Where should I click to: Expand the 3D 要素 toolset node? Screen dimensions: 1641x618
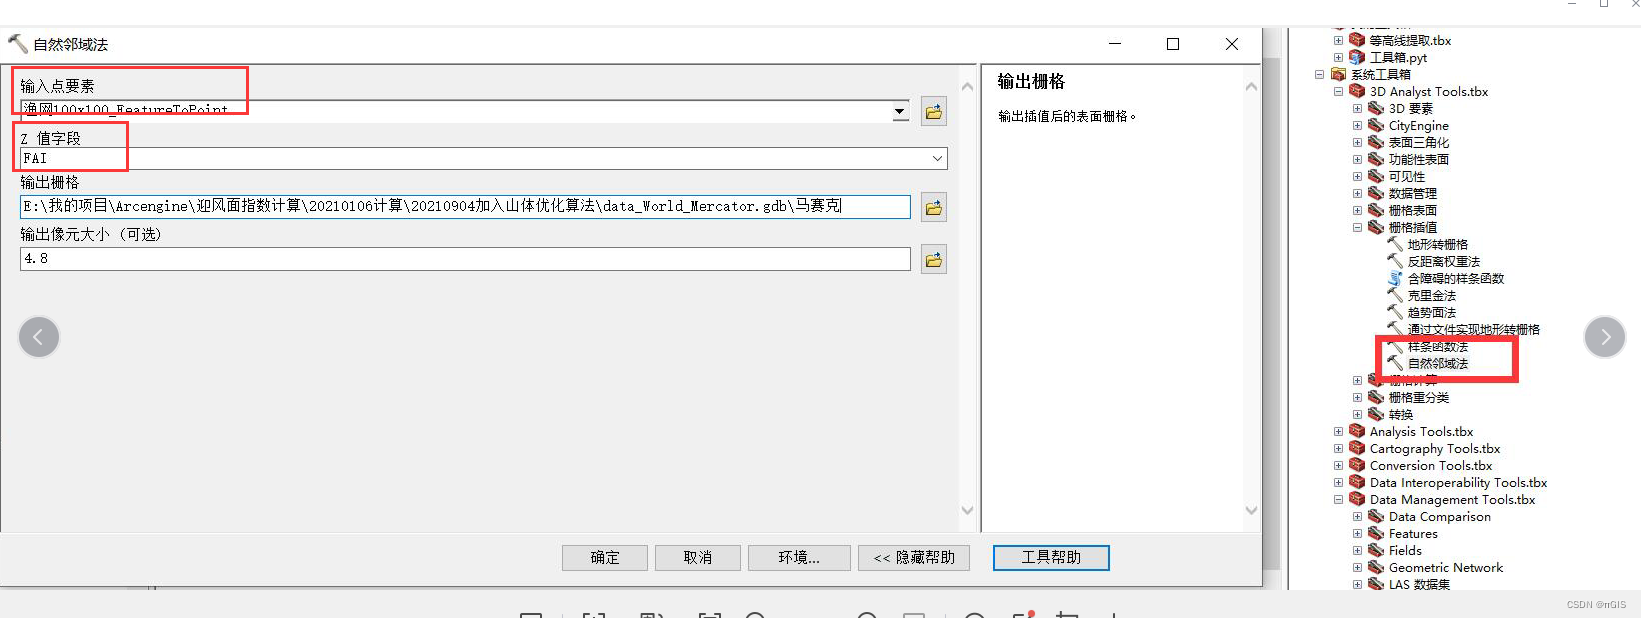(x=1357, y=109)
